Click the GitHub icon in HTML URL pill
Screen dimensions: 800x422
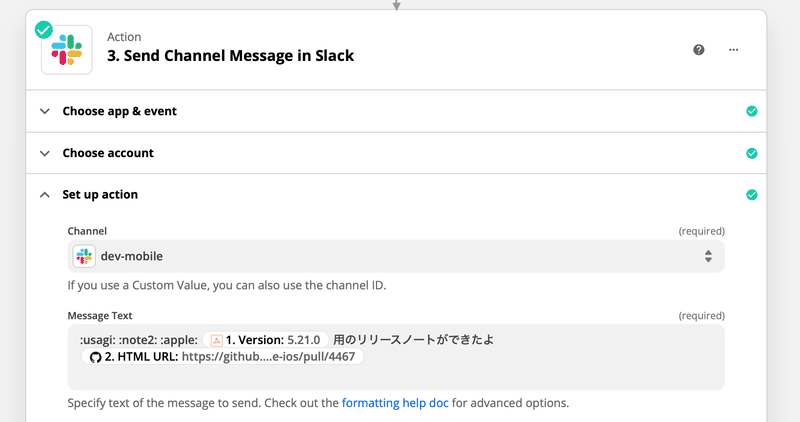[x=95, y=357]
